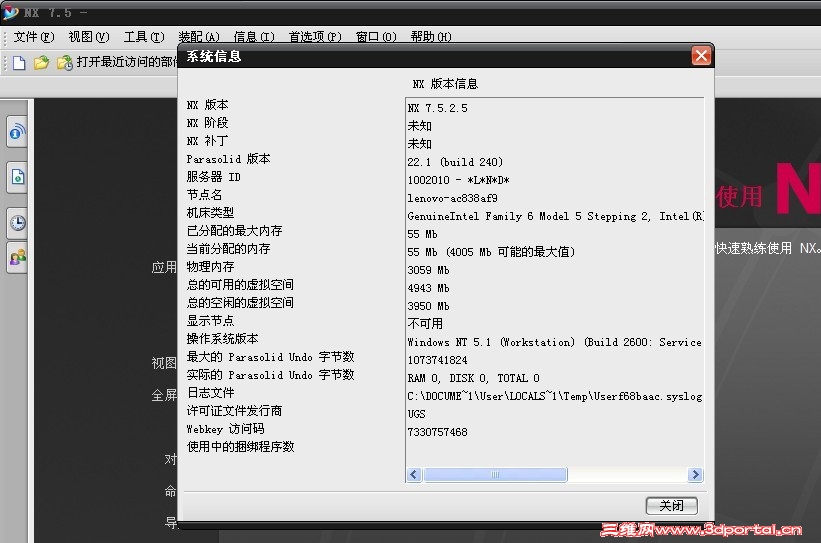This screenshot has width=821, height=543.
Task: Open the 装配(A) menu
Action: (x=198, y=37)
